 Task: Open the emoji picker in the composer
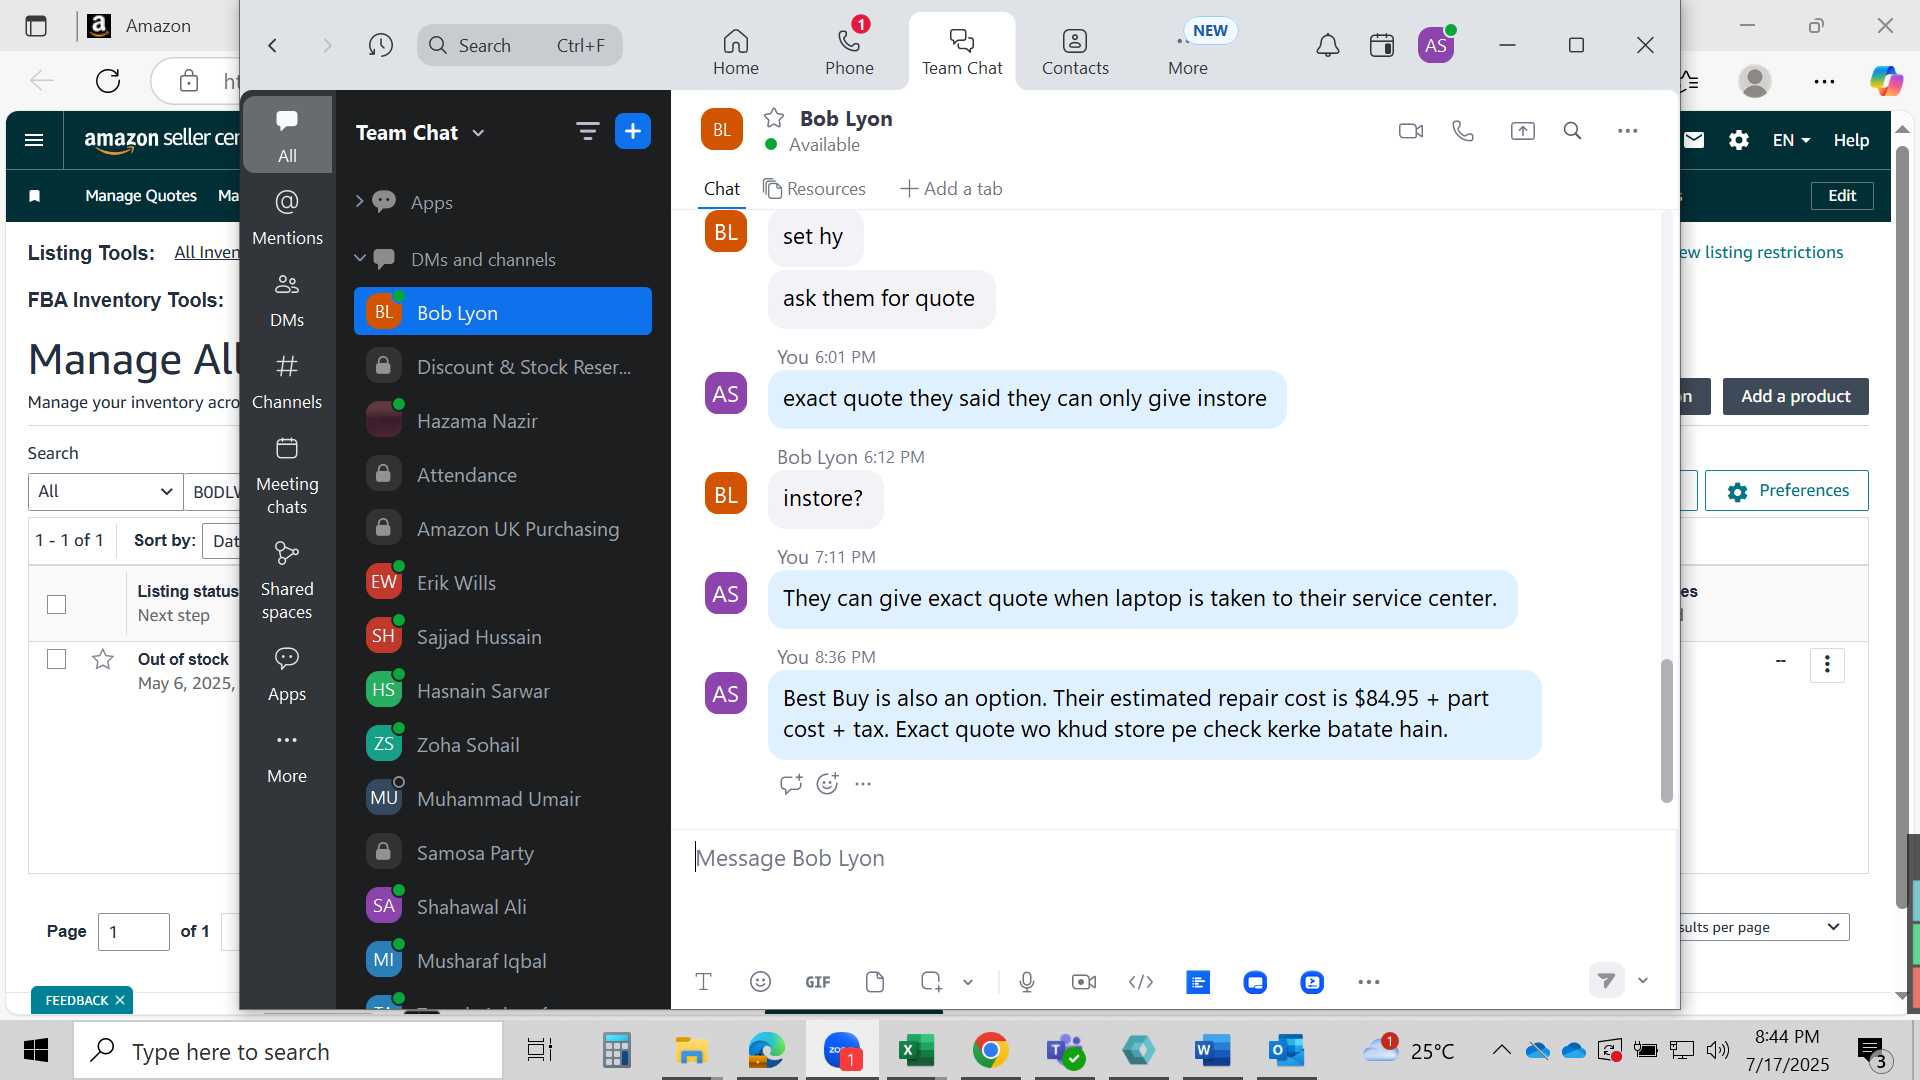click(x=760, y=982)
